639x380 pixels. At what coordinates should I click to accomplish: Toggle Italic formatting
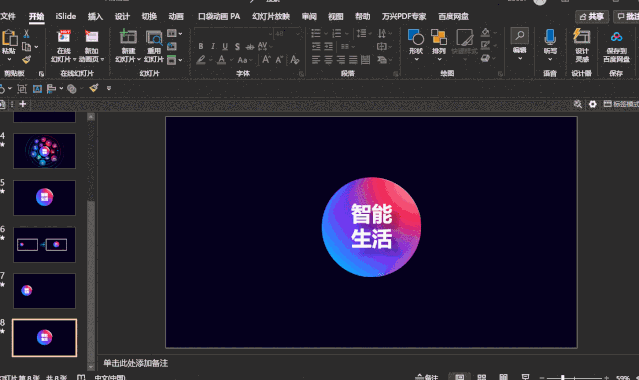213,47
